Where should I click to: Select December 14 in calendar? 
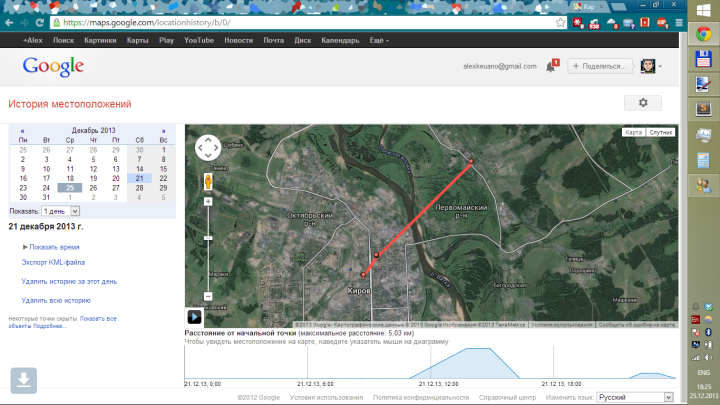pos(140,169)
